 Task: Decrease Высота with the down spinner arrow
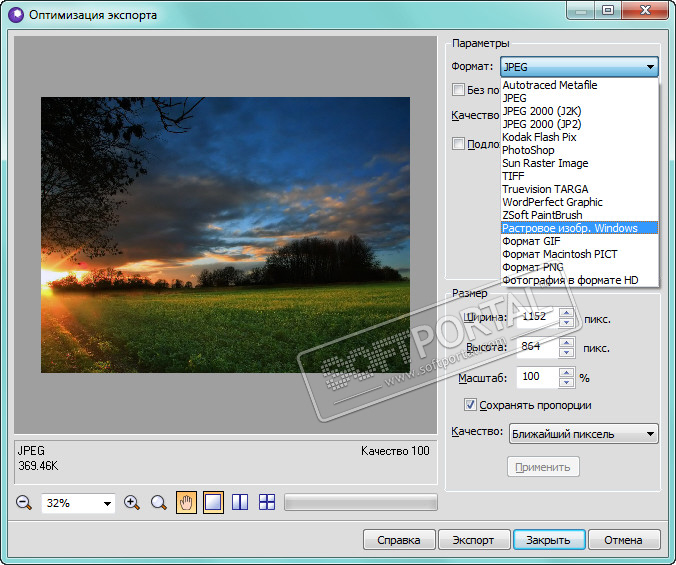566,352
